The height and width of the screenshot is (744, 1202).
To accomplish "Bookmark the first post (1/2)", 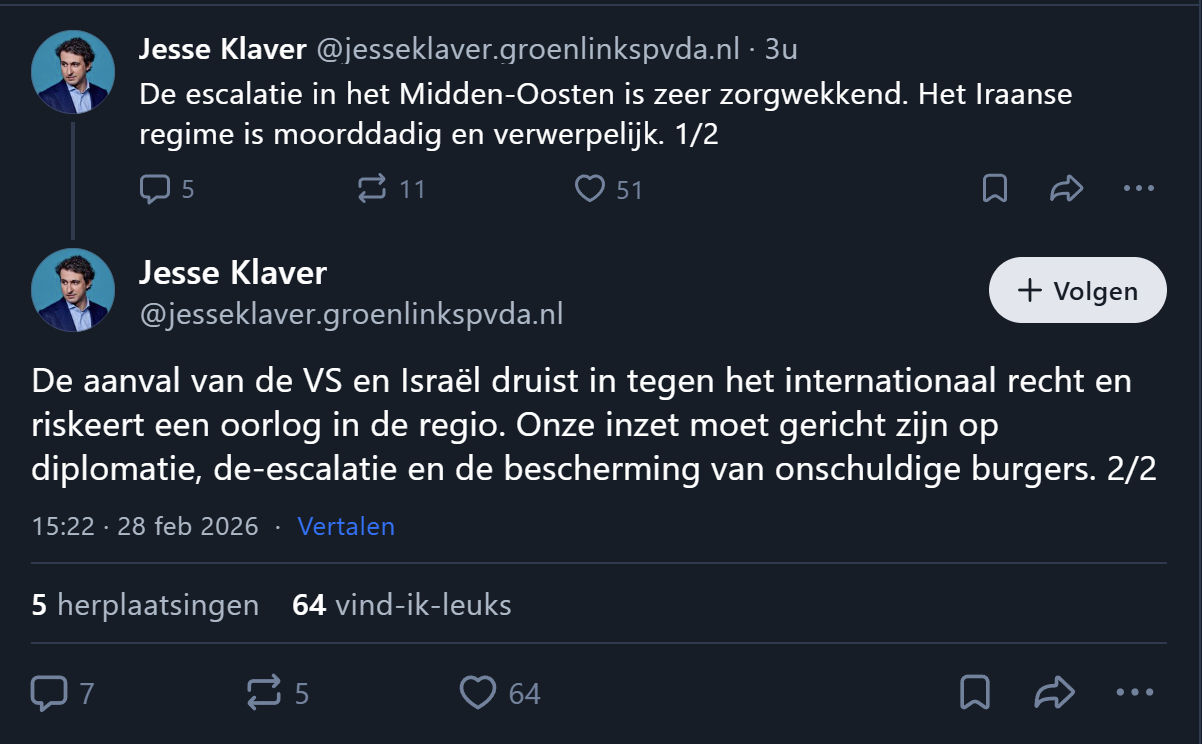I will coord(995,189).
